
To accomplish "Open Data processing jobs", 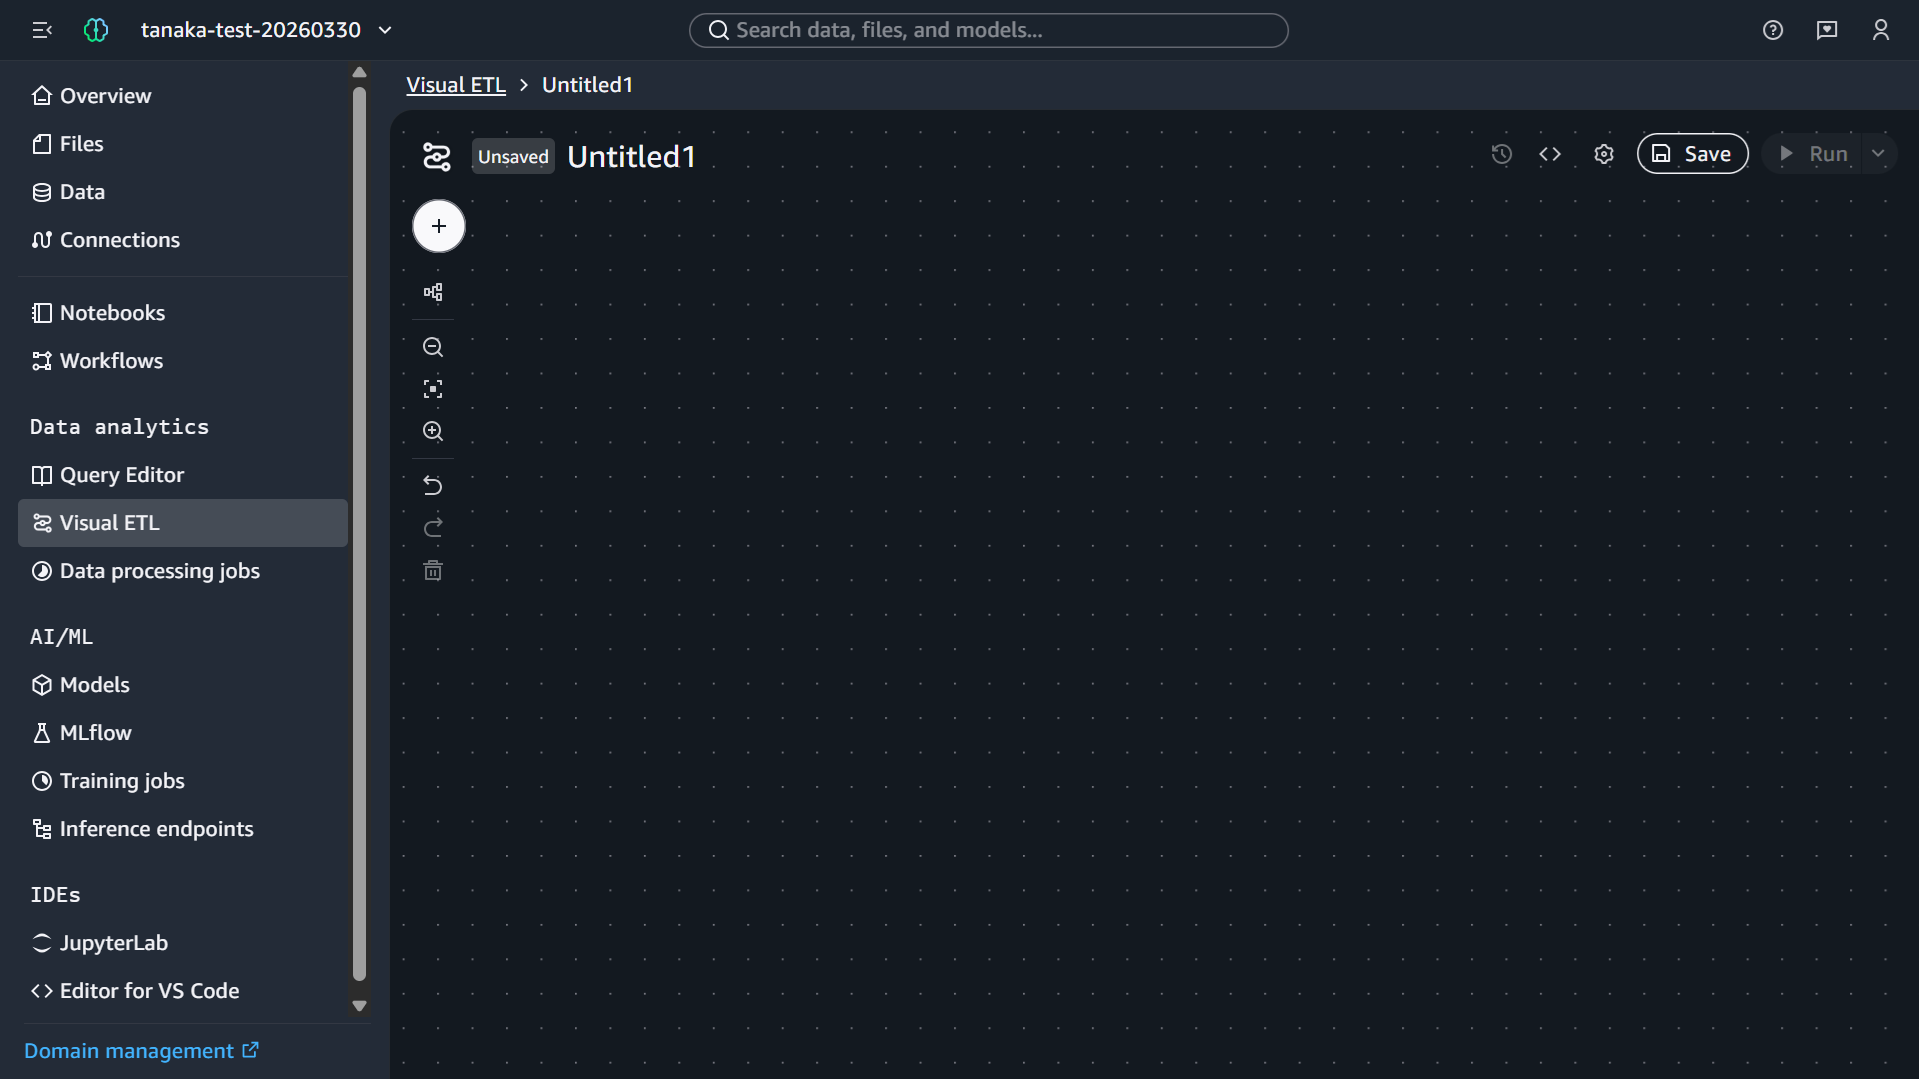I will 183,571.
